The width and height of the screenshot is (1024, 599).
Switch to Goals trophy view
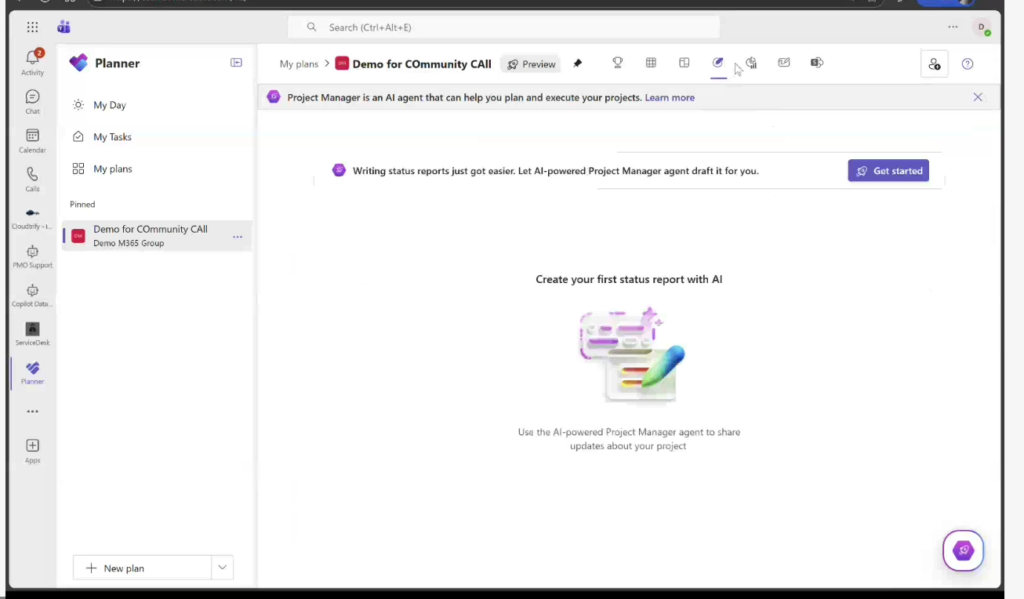coord(617,63)
